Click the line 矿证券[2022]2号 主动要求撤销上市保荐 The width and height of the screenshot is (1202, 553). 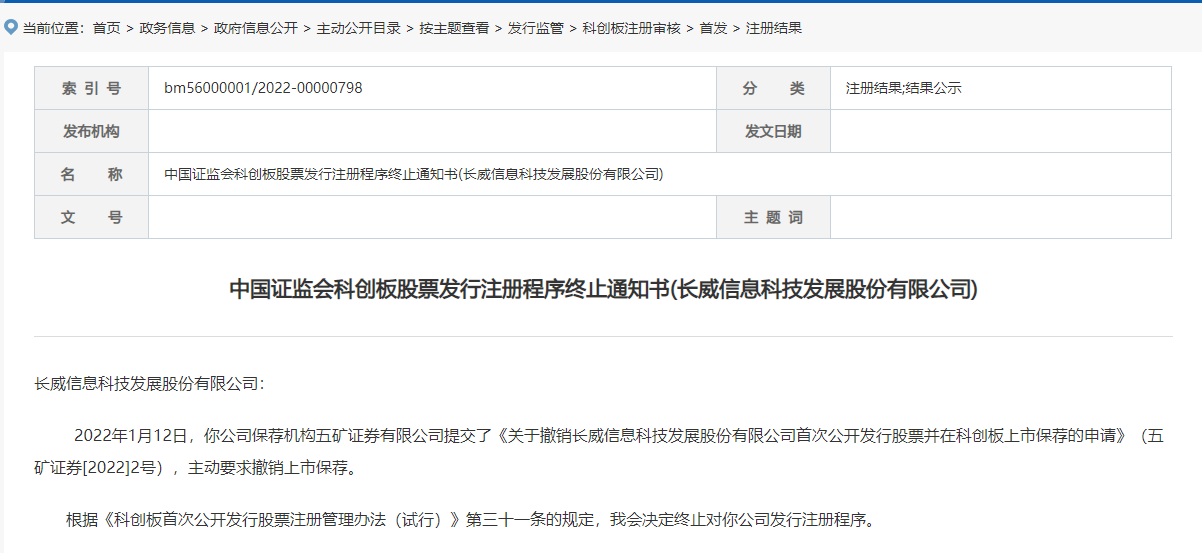[x=195, y=467]
